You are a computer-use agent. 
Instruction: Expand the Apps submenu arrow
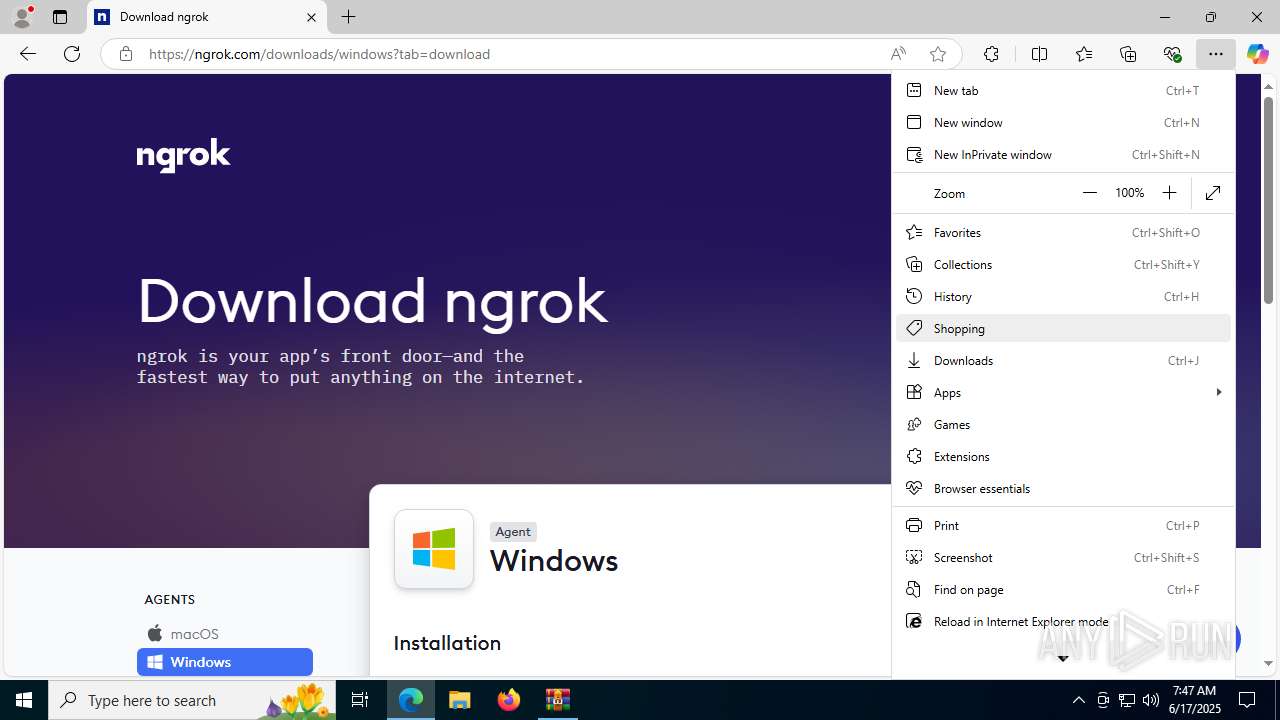pyautogui.click(x=1218, y=392)
